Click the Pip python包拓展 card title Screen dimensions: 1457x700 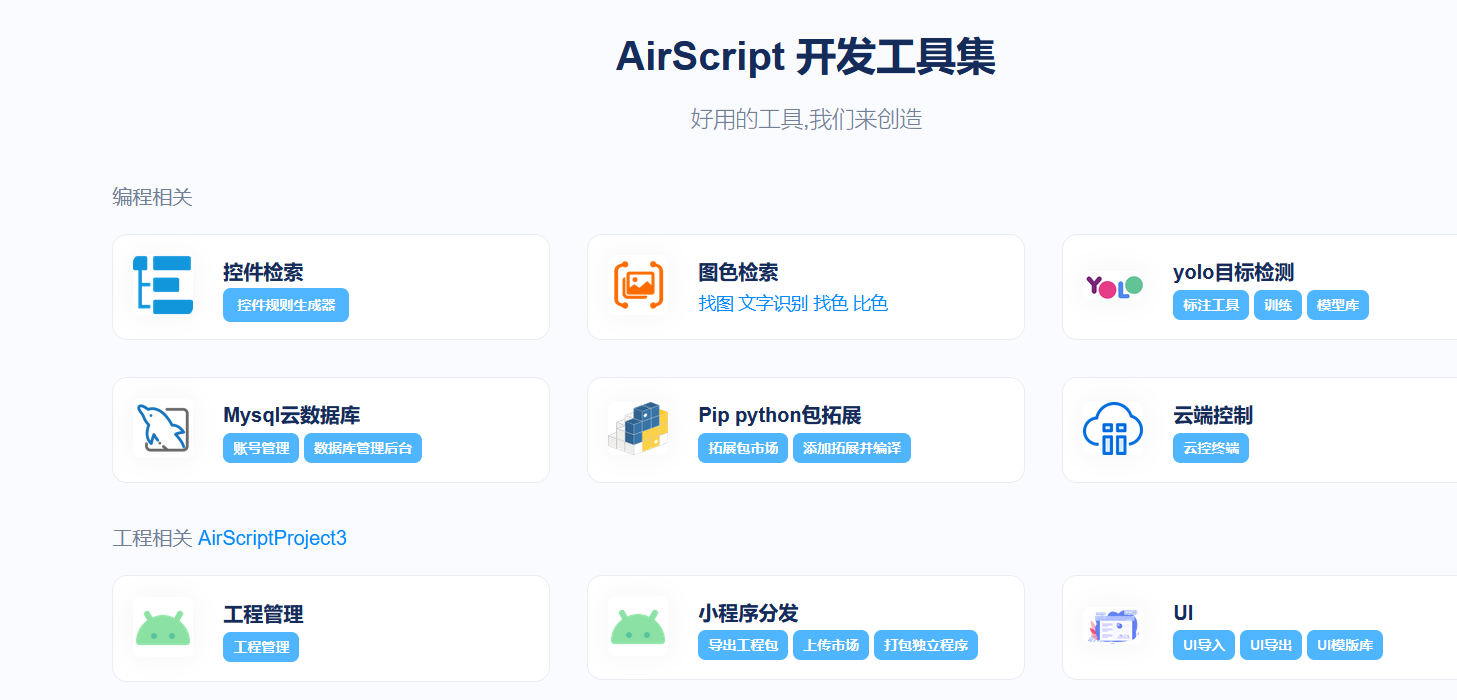(780, 415)
